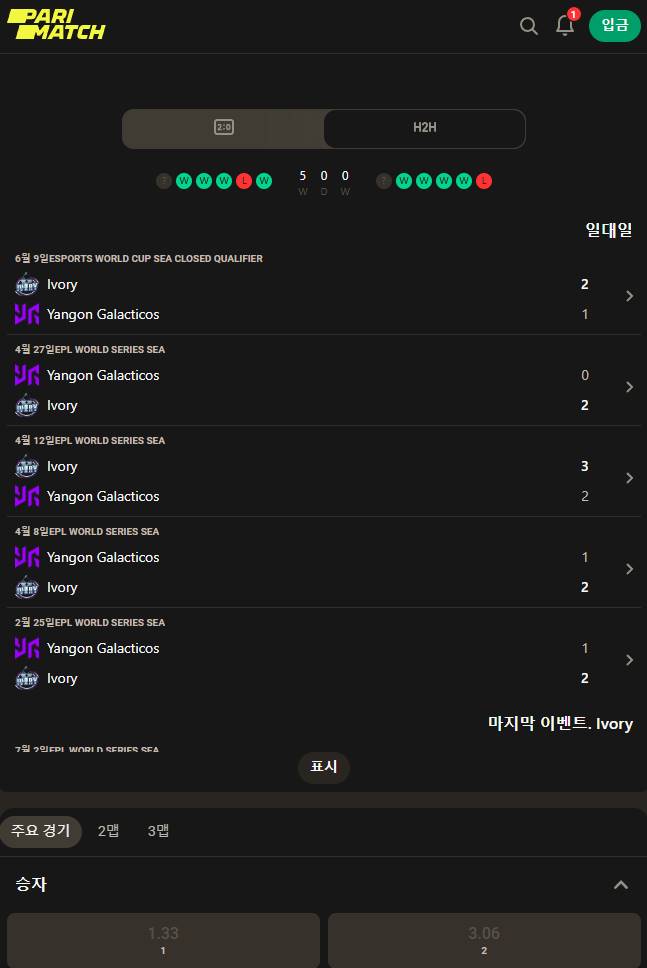
Task: Click the grey question badge in left form row
Action: coord(164,181)
